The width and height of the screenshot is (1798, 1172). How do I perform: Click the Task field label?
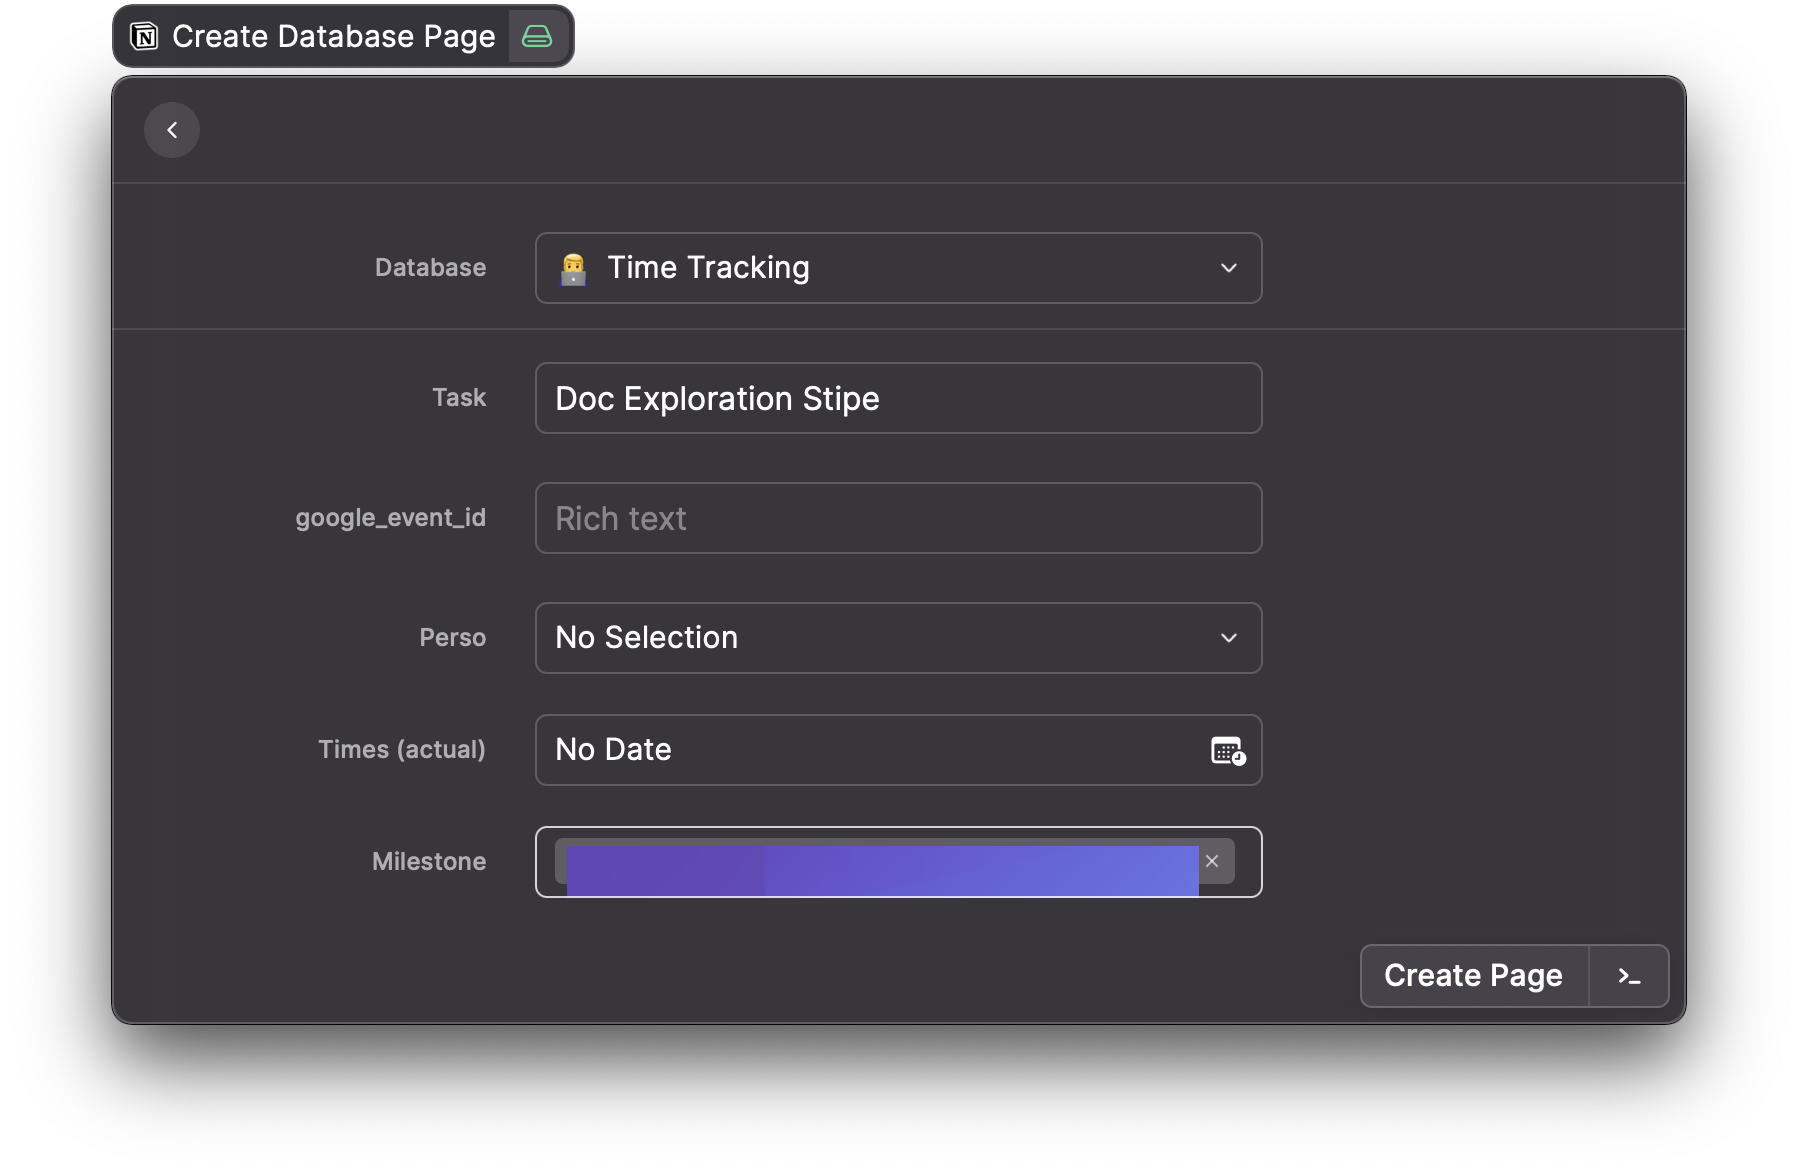click(x=459, y=398)
